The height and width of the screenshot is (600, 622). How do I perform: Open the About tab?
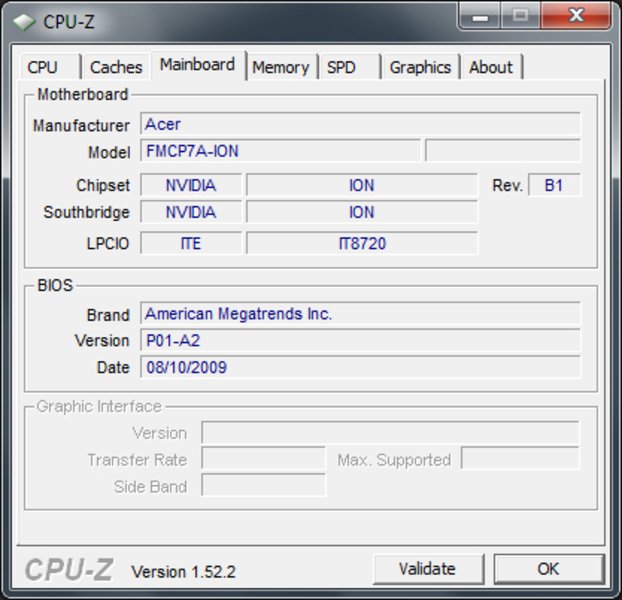[x=492, y=67]
